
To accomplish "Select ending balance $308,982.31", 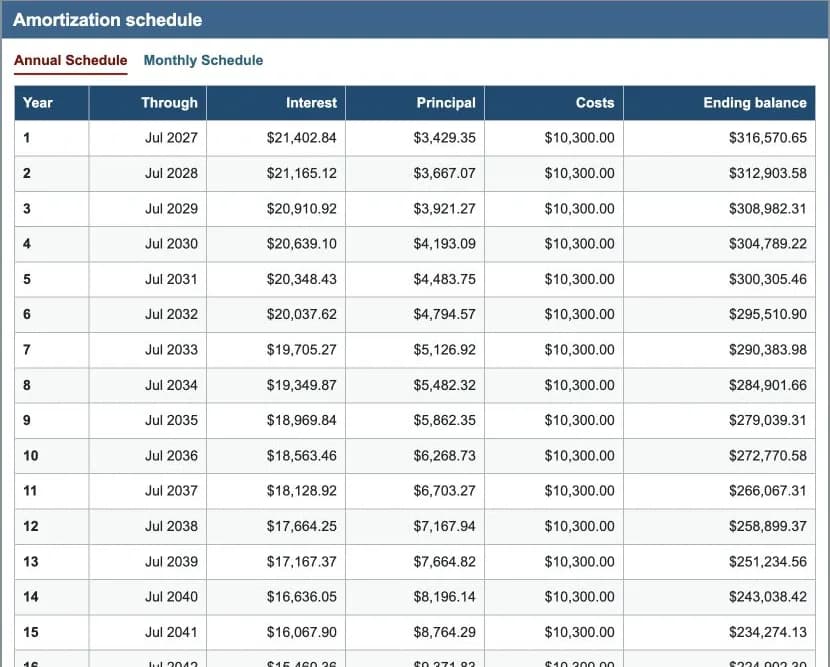I will pyautogui.click(x=768, y=209).
